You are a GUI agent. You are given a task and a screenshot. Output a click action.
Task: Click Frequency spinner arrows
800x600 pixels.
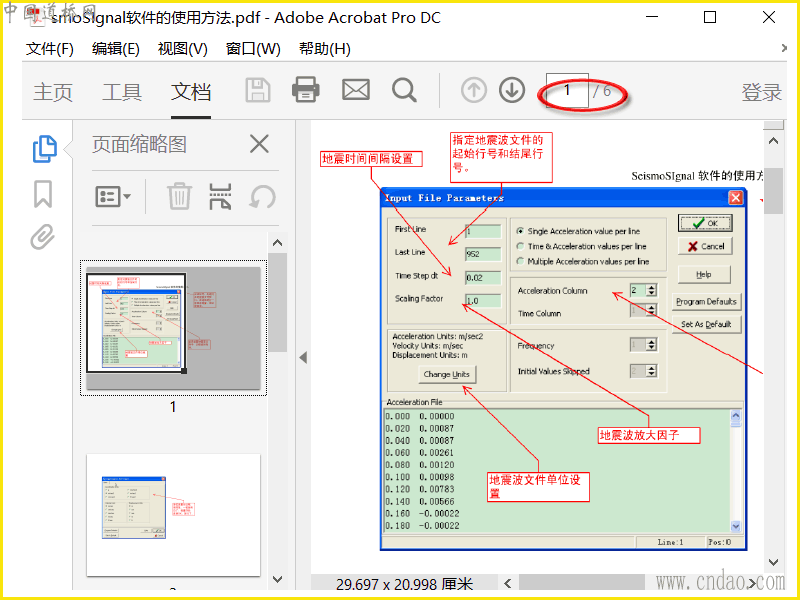[x=651, y=345]
